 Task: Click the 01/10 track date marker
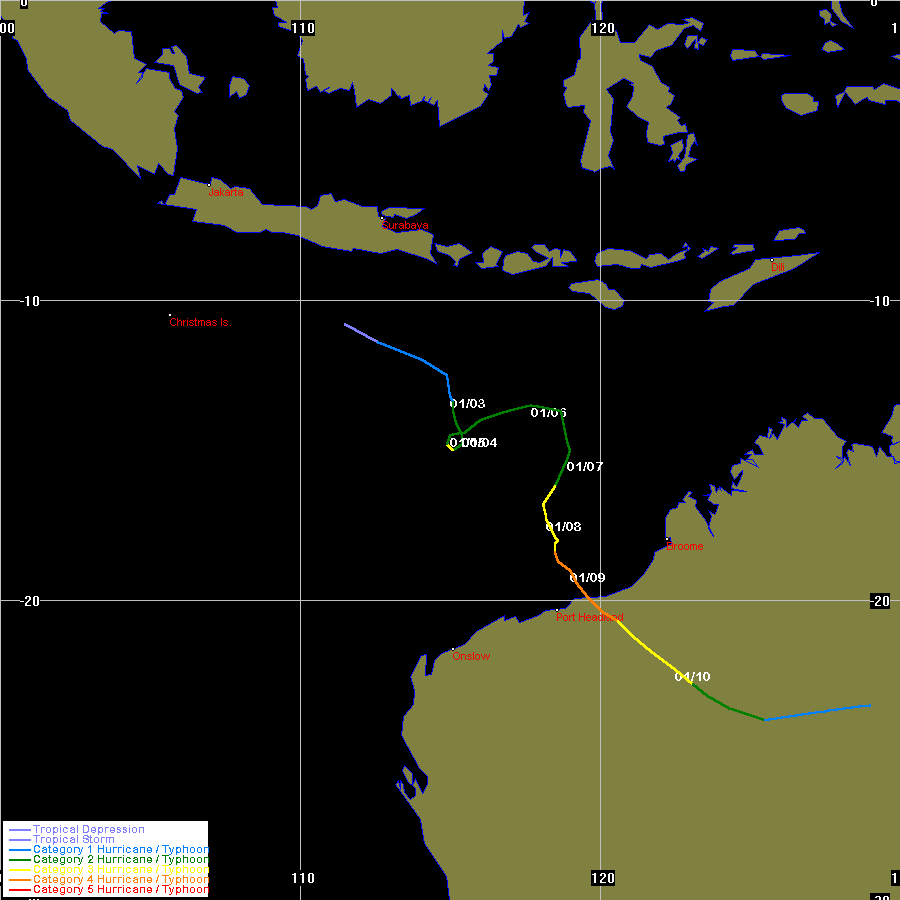[692, 677]
